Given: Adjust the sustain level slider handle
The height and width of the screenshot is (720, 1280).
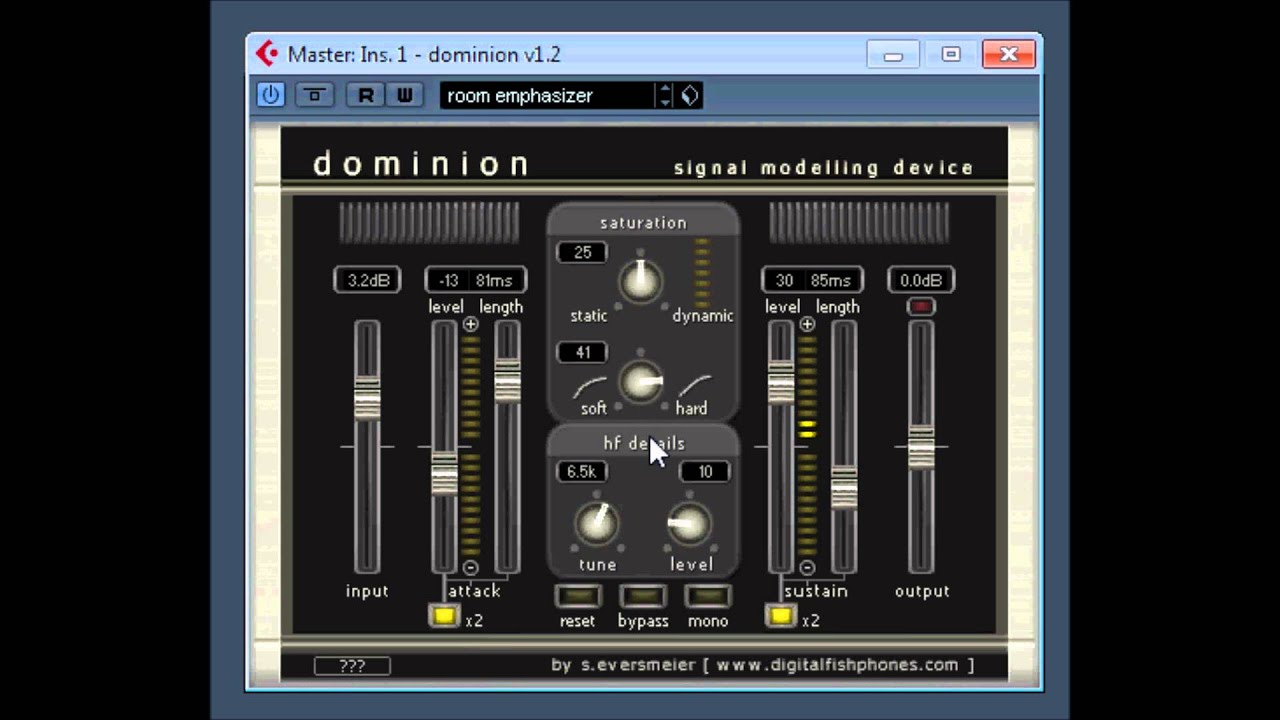Looking at the screenshot, I should (781, 382).
